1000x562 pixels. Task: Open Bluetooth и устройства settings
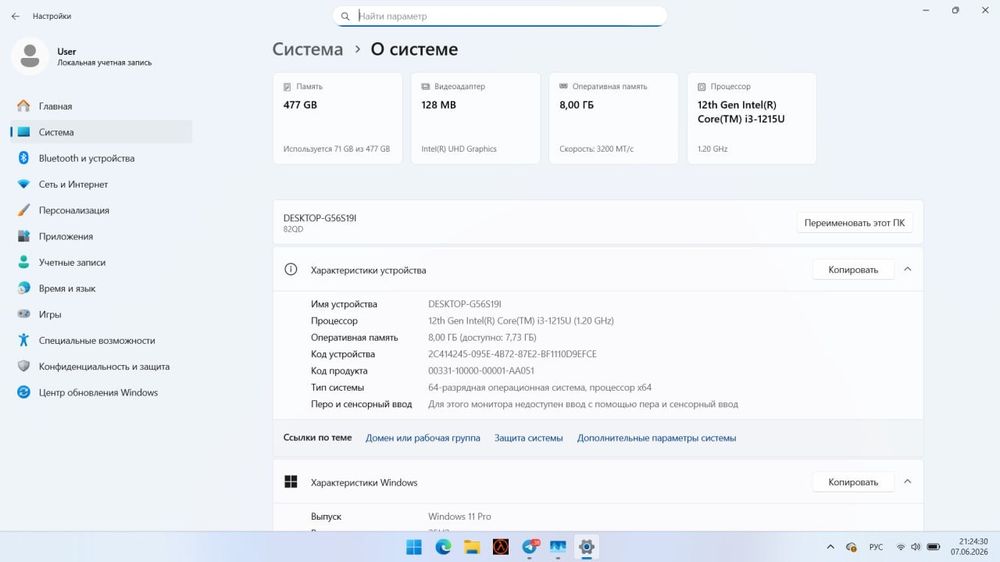click(x=101, y=158)
